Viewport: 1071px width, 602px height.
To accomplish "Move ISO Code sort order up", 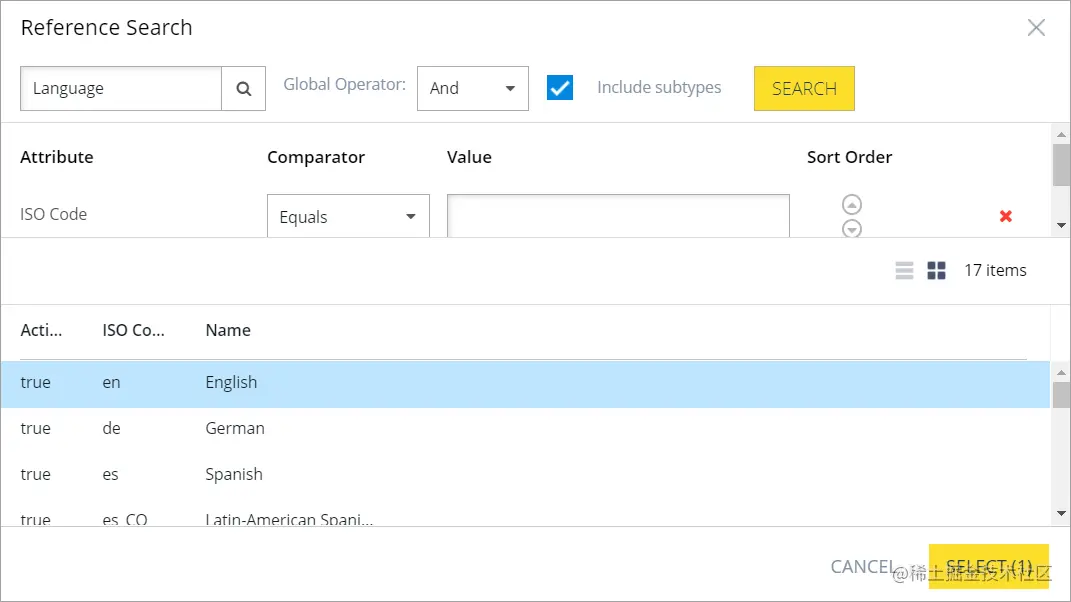I will point(852,204).
